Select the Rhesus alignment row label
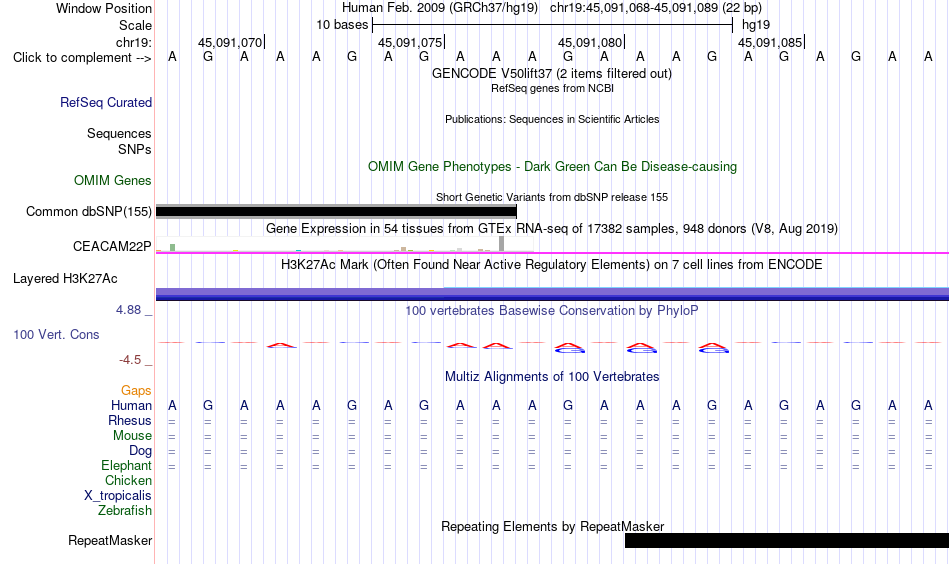 click(x=130, y=420)
